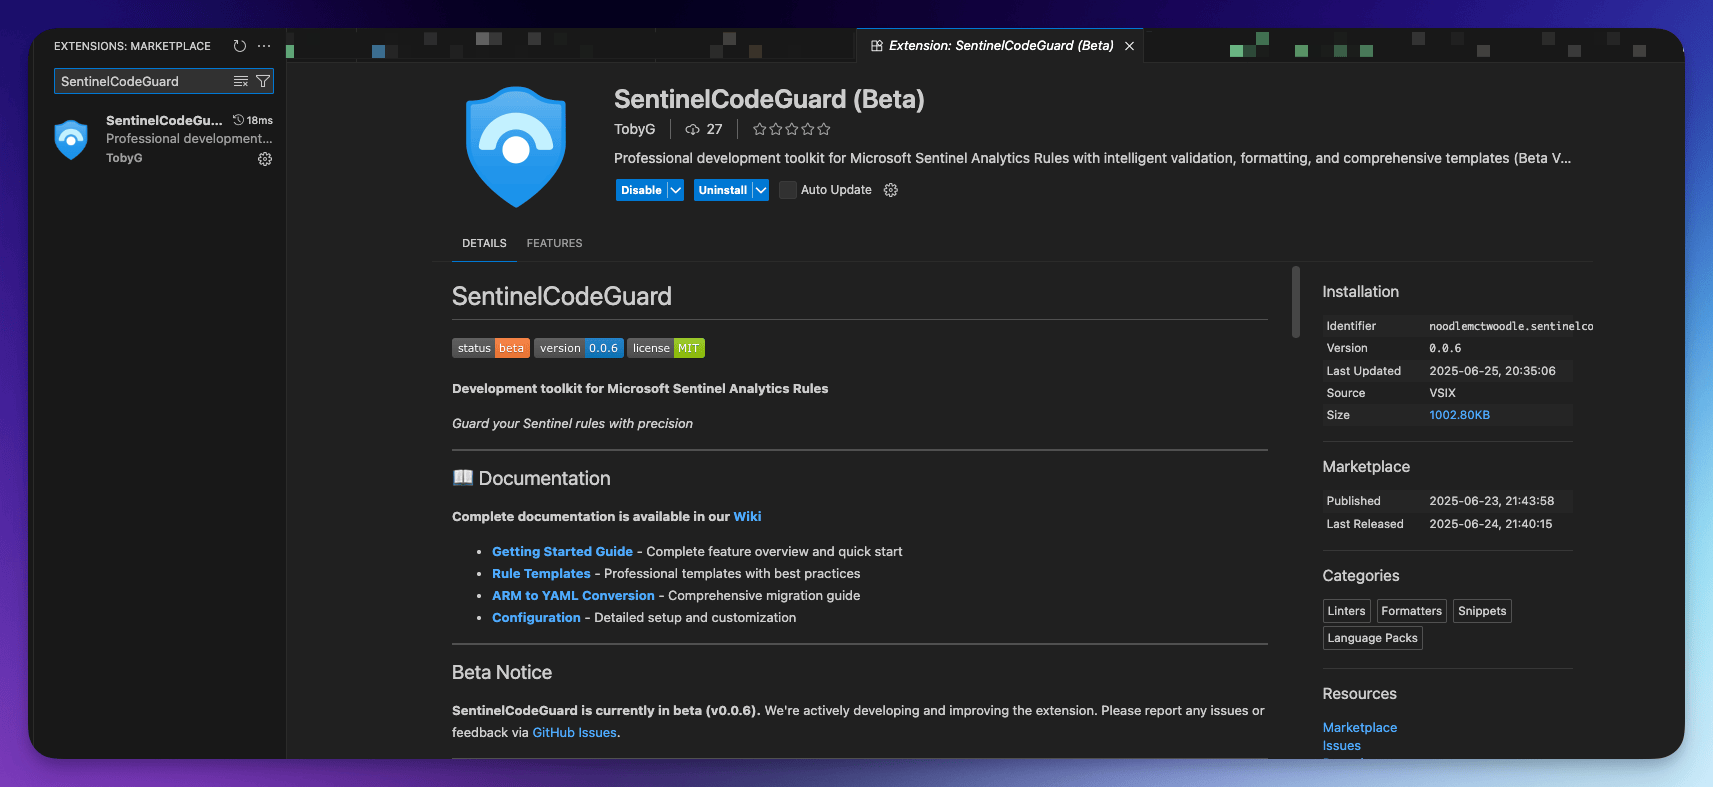This screenshot has width=1713, height=787.
Task: Click the Source value VSIX
Action: click(1442, 393)
